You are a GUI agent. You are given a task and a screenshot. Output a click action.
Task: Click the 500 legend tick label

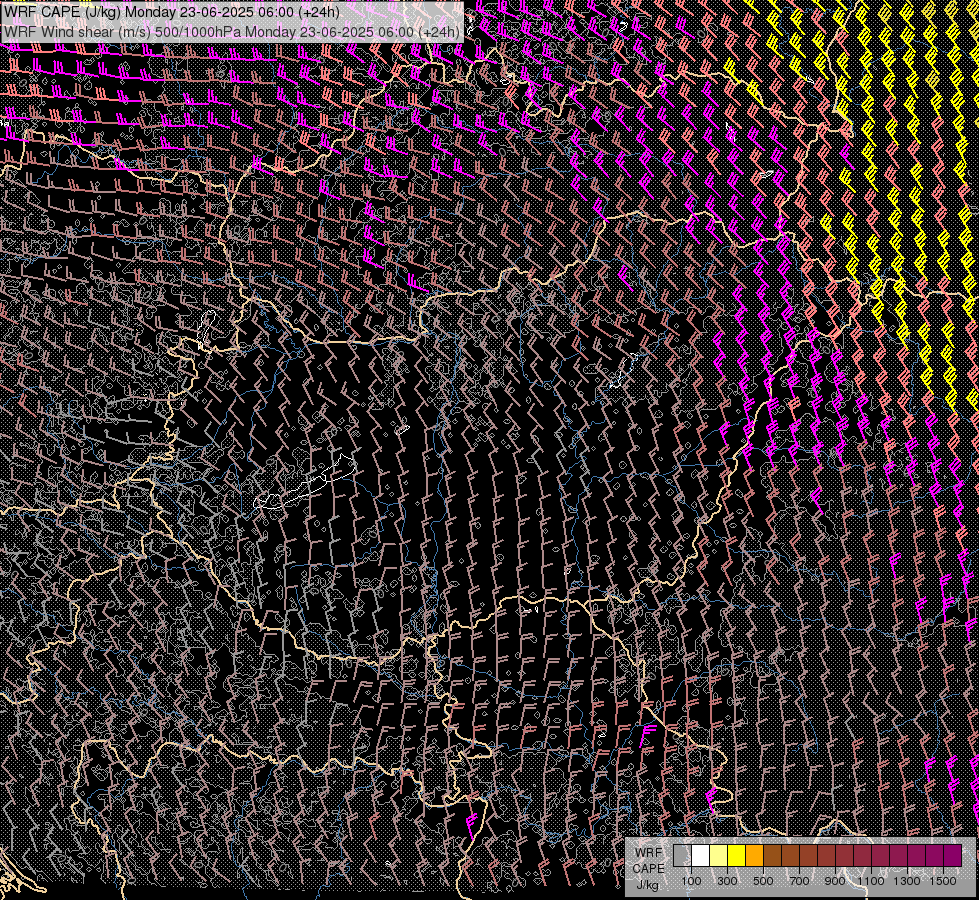coord(763,881)
